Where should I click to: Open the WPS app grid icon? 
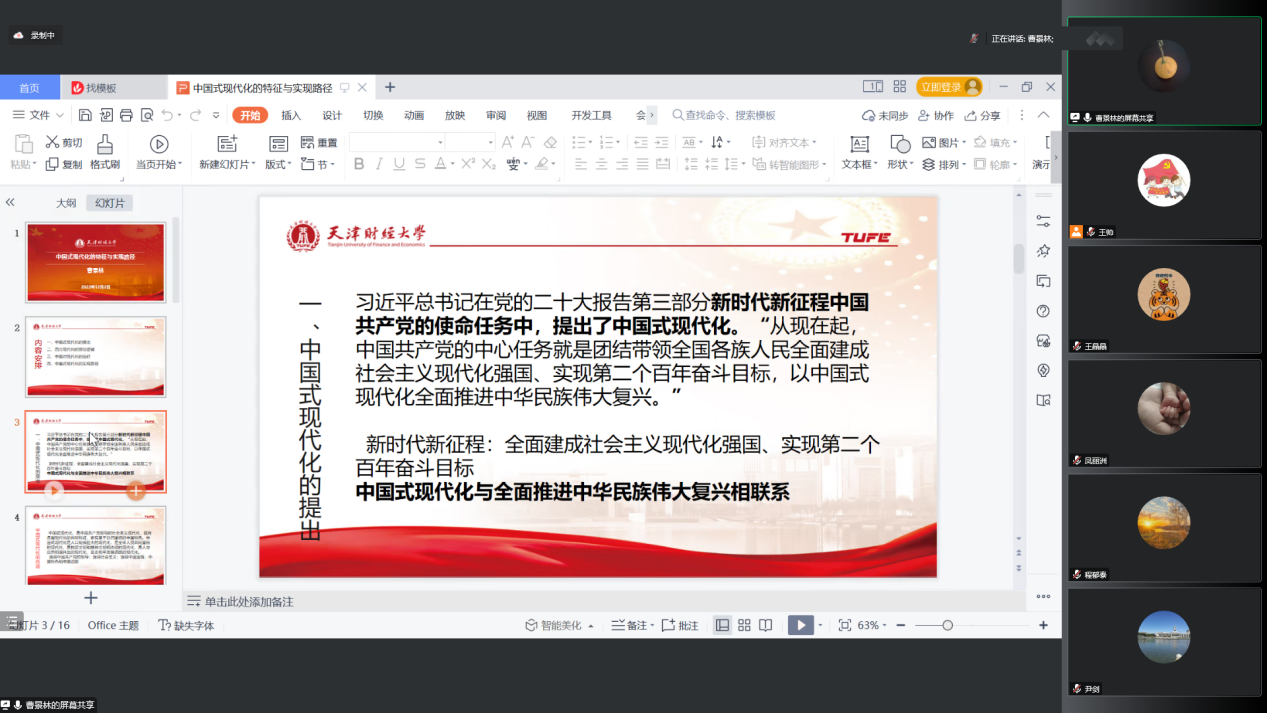899,87
